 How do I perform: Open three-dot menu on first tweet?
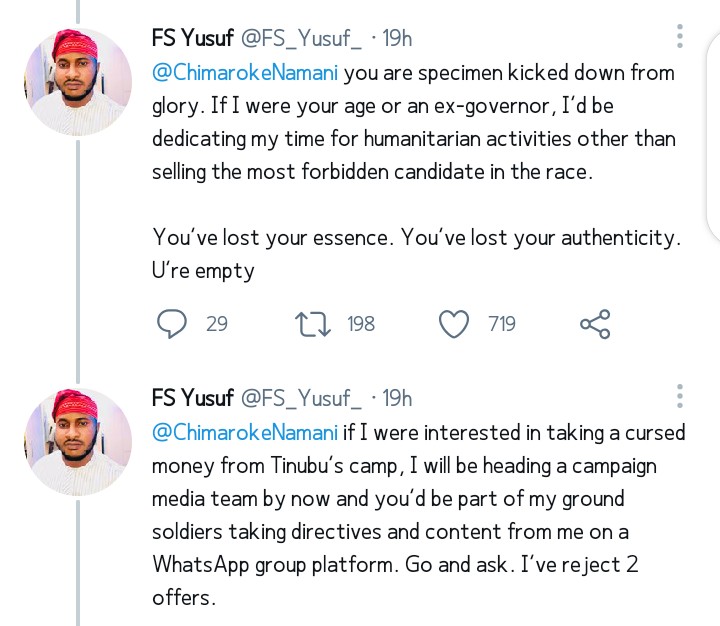coord(680,37)
